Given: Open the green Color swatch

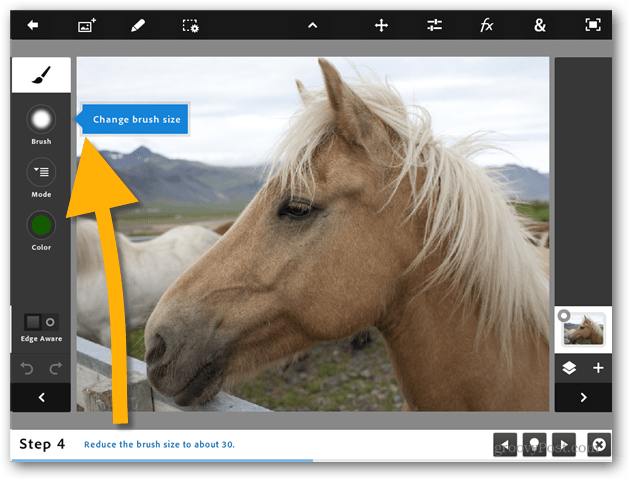Looking at the screenshot, I should [41, 225].
